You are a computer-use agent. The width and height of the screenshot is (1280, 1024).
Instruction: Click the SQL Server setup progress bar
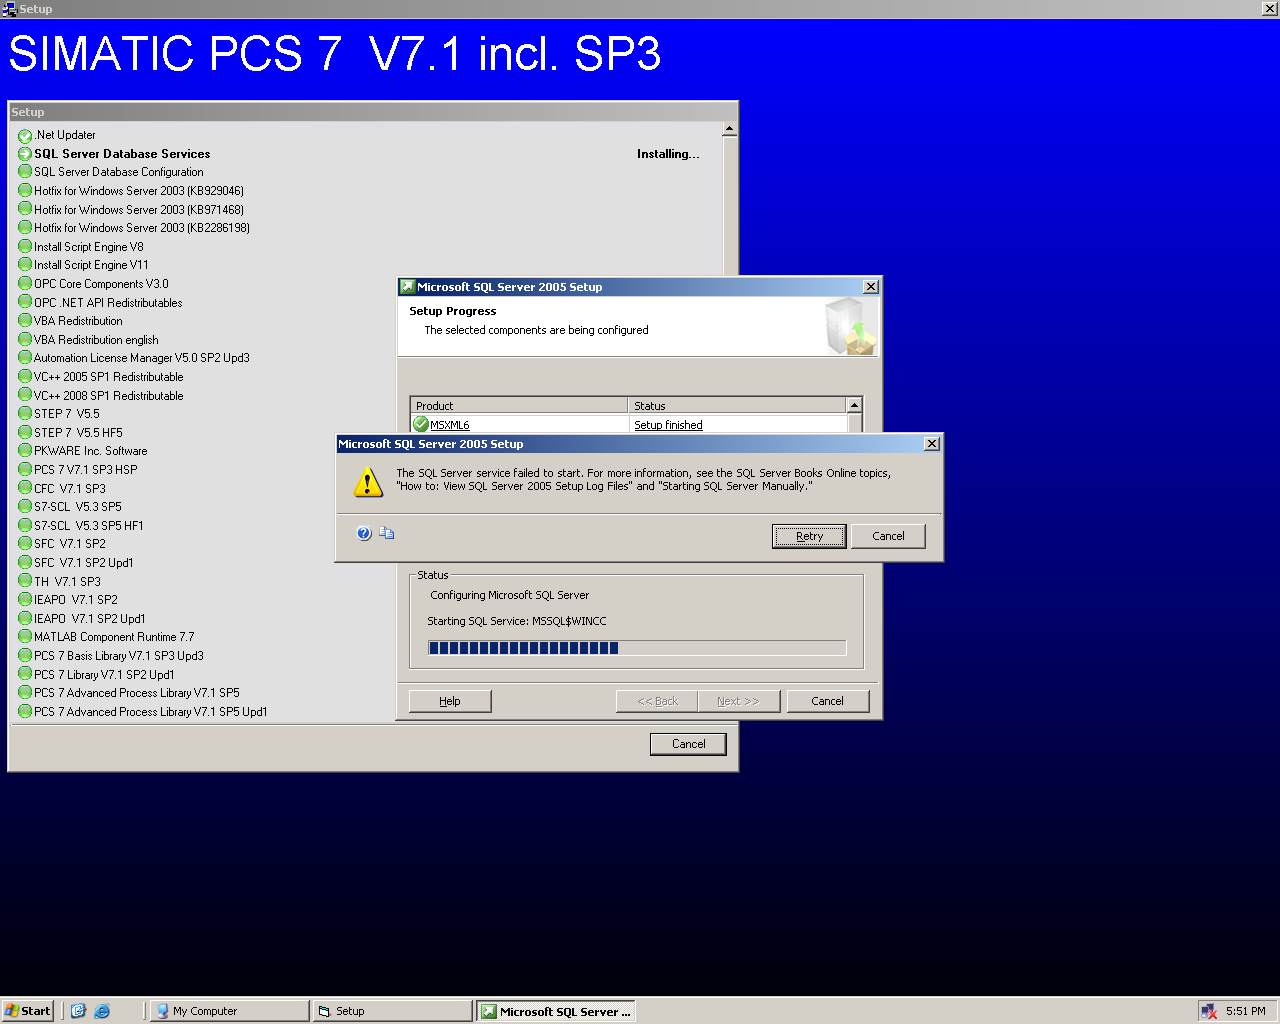pos(637,648)
